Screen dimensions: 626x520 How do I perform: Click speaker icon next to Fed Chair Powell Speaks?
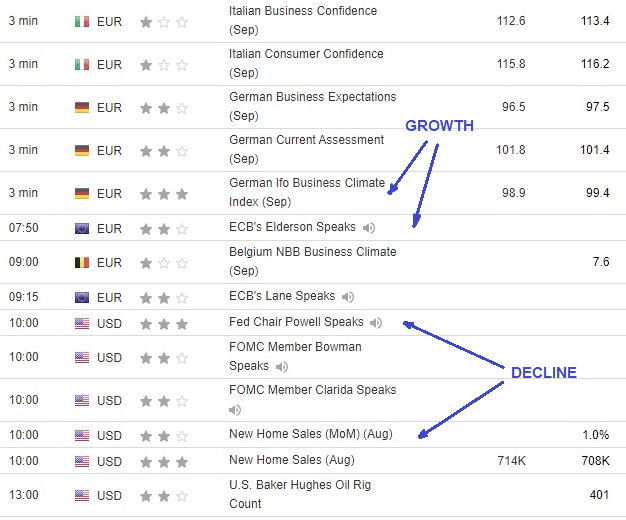click(x=376, y=323)
